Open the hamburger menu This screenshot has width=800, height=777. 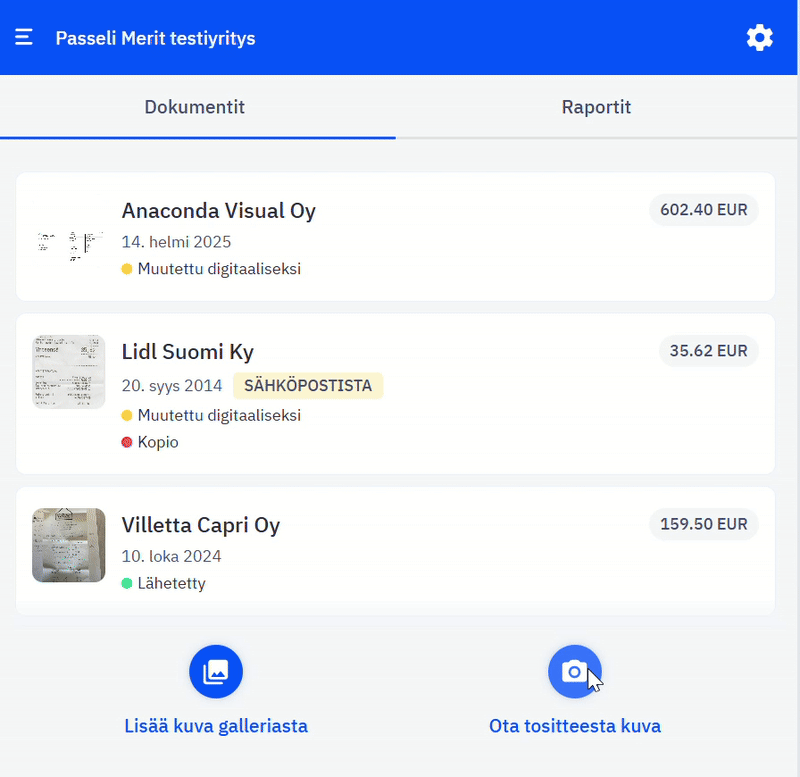coord(24,38)
